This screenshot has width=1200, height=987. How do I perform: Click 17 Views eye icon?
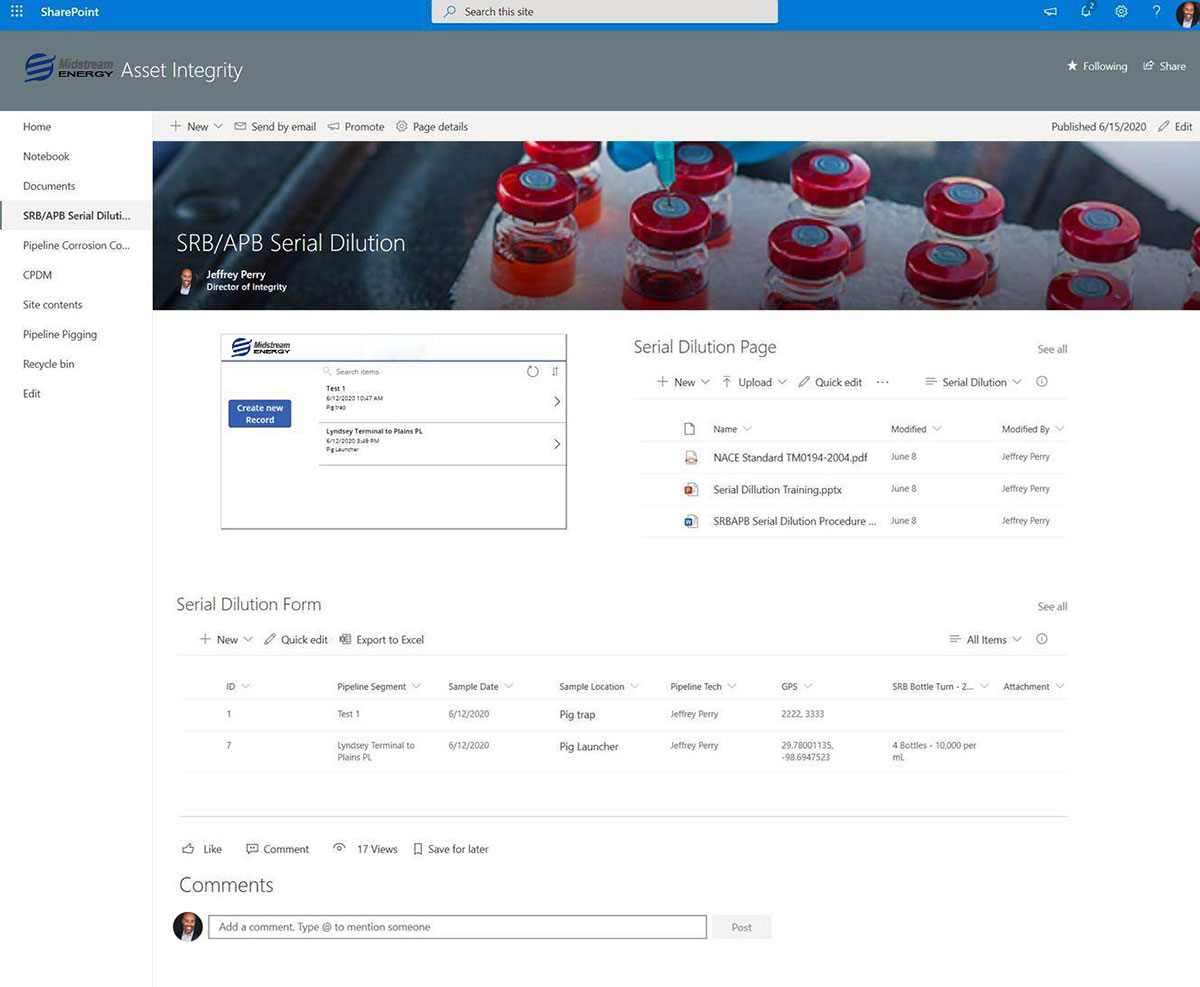tap(339, 848)
